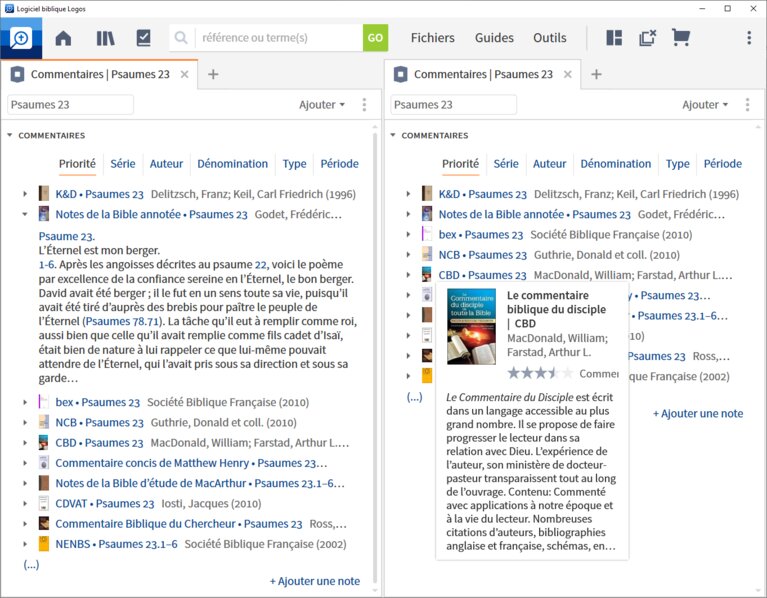The image size is (767, 598).
Task: Click right pane Psaumes 23 reference field
Action: pos(453,105)
